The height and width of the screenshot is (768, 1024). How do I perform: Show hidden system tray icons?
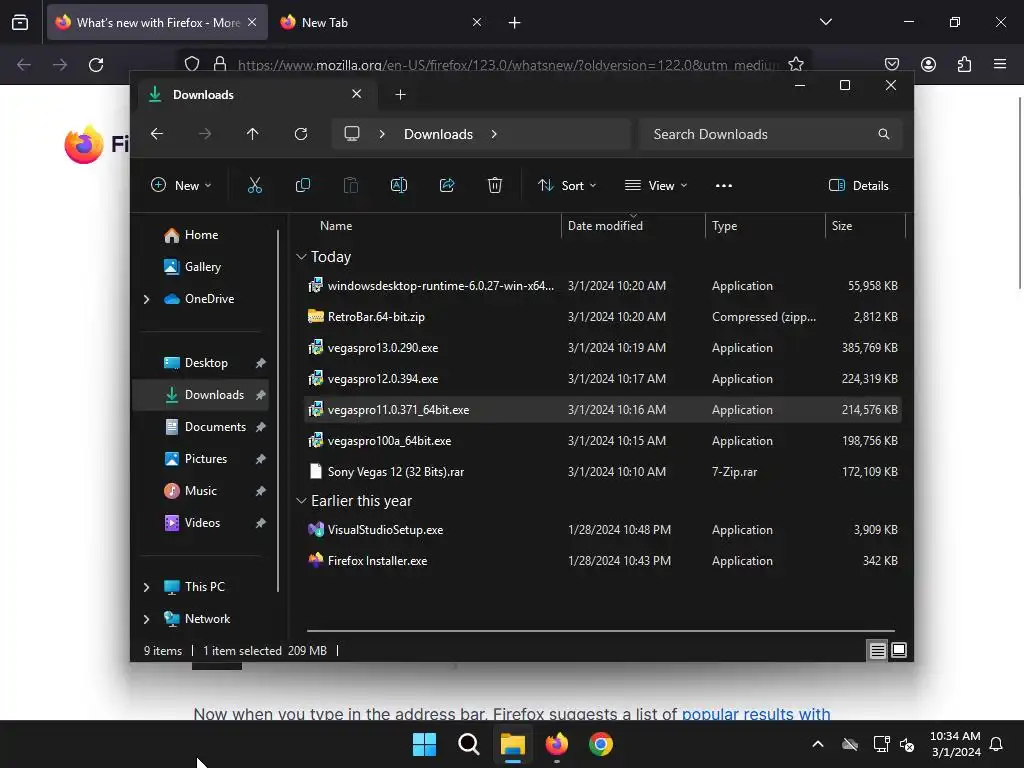coord(818,744)
